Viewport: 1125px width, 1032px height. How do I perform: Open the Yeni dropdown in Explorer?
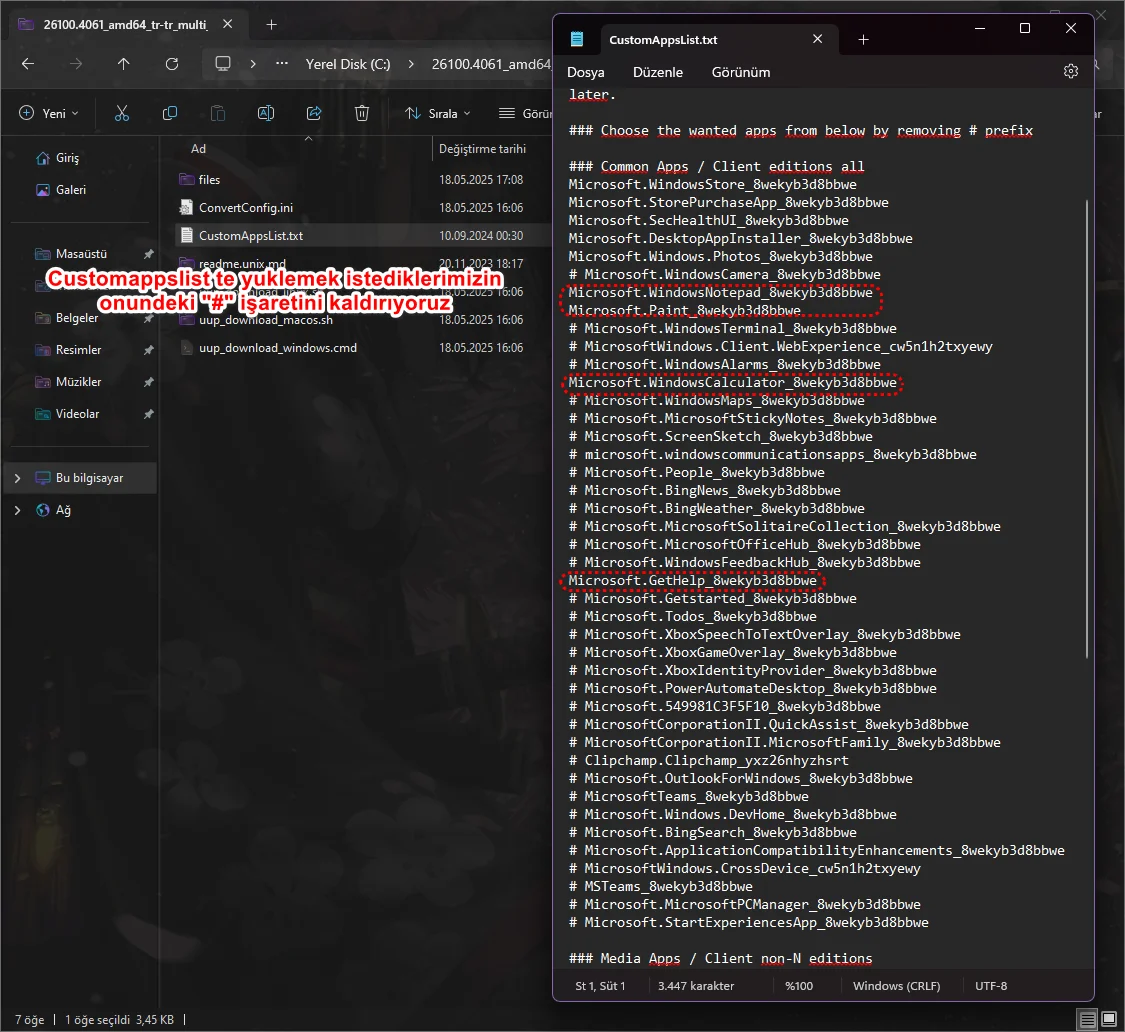[x=49, y=113]
